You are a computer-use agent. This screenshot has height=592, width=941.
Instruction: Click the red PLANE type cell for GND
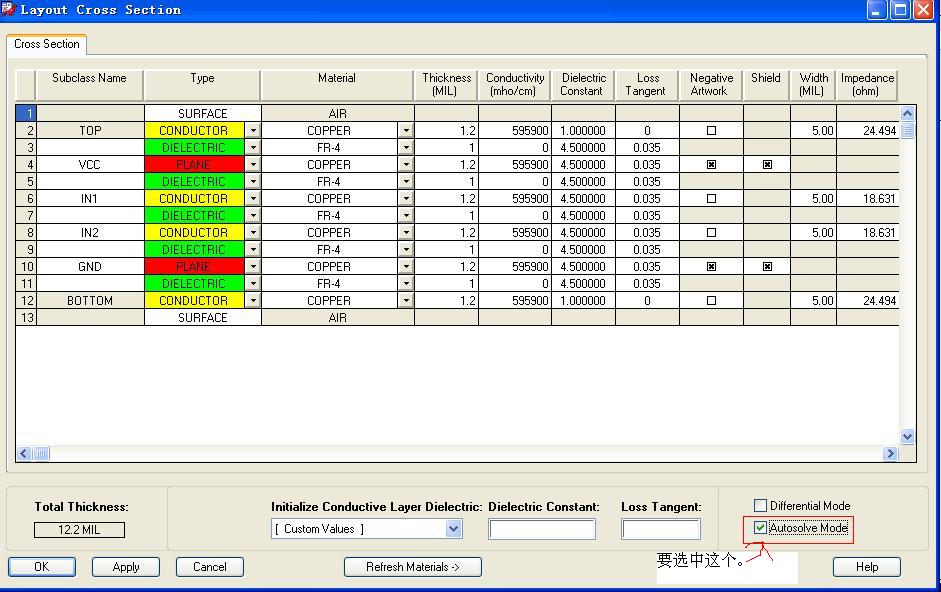point(194,267)
